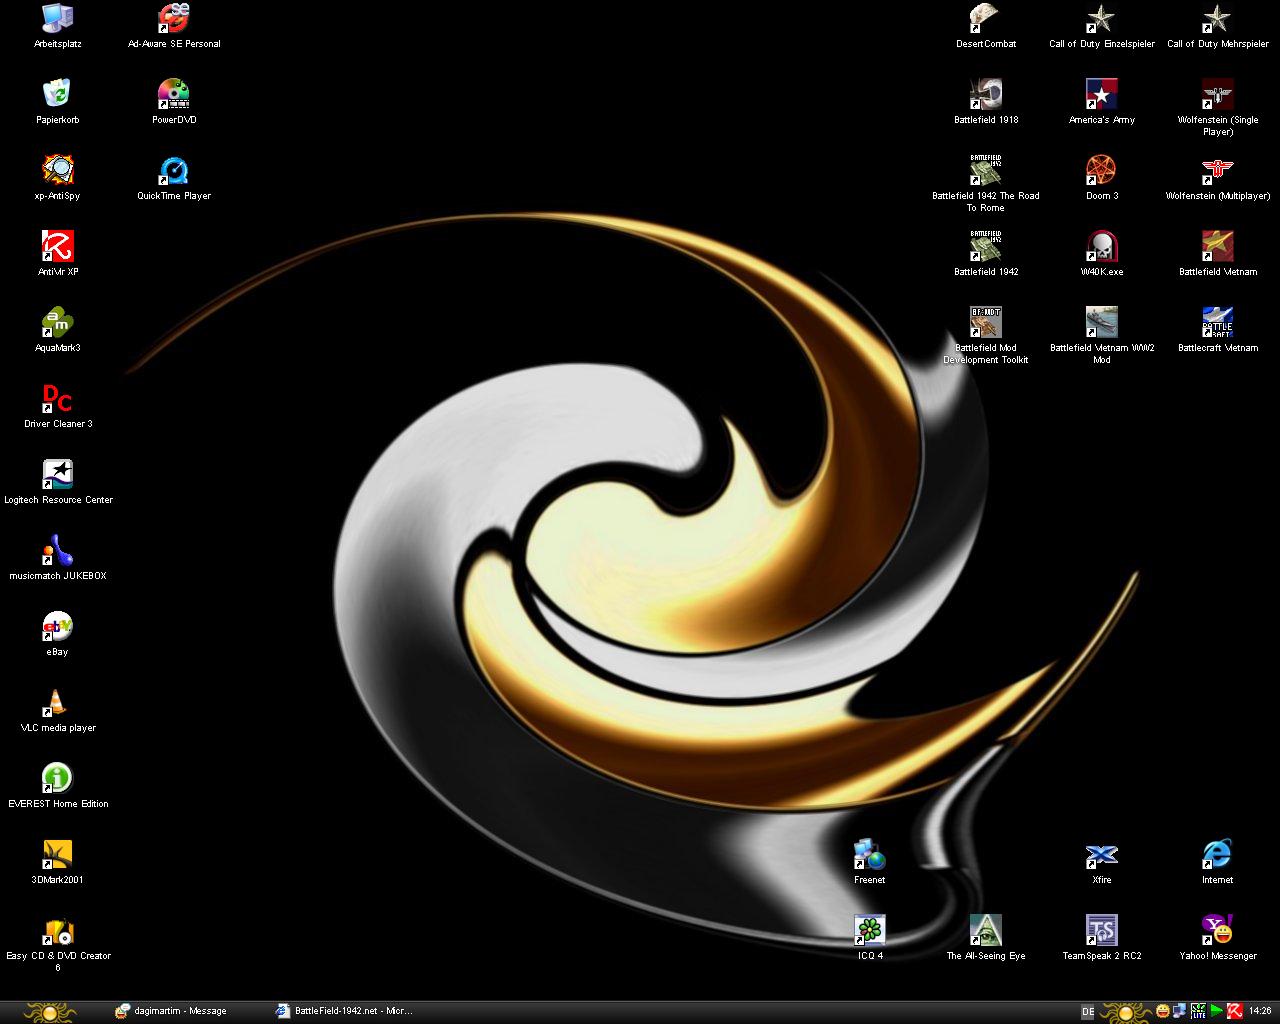Image resolution: width=1280 pixels, height=1024 pixels.
Task: Open the VLC media player shortcut
Action: [x=58, y=704]
